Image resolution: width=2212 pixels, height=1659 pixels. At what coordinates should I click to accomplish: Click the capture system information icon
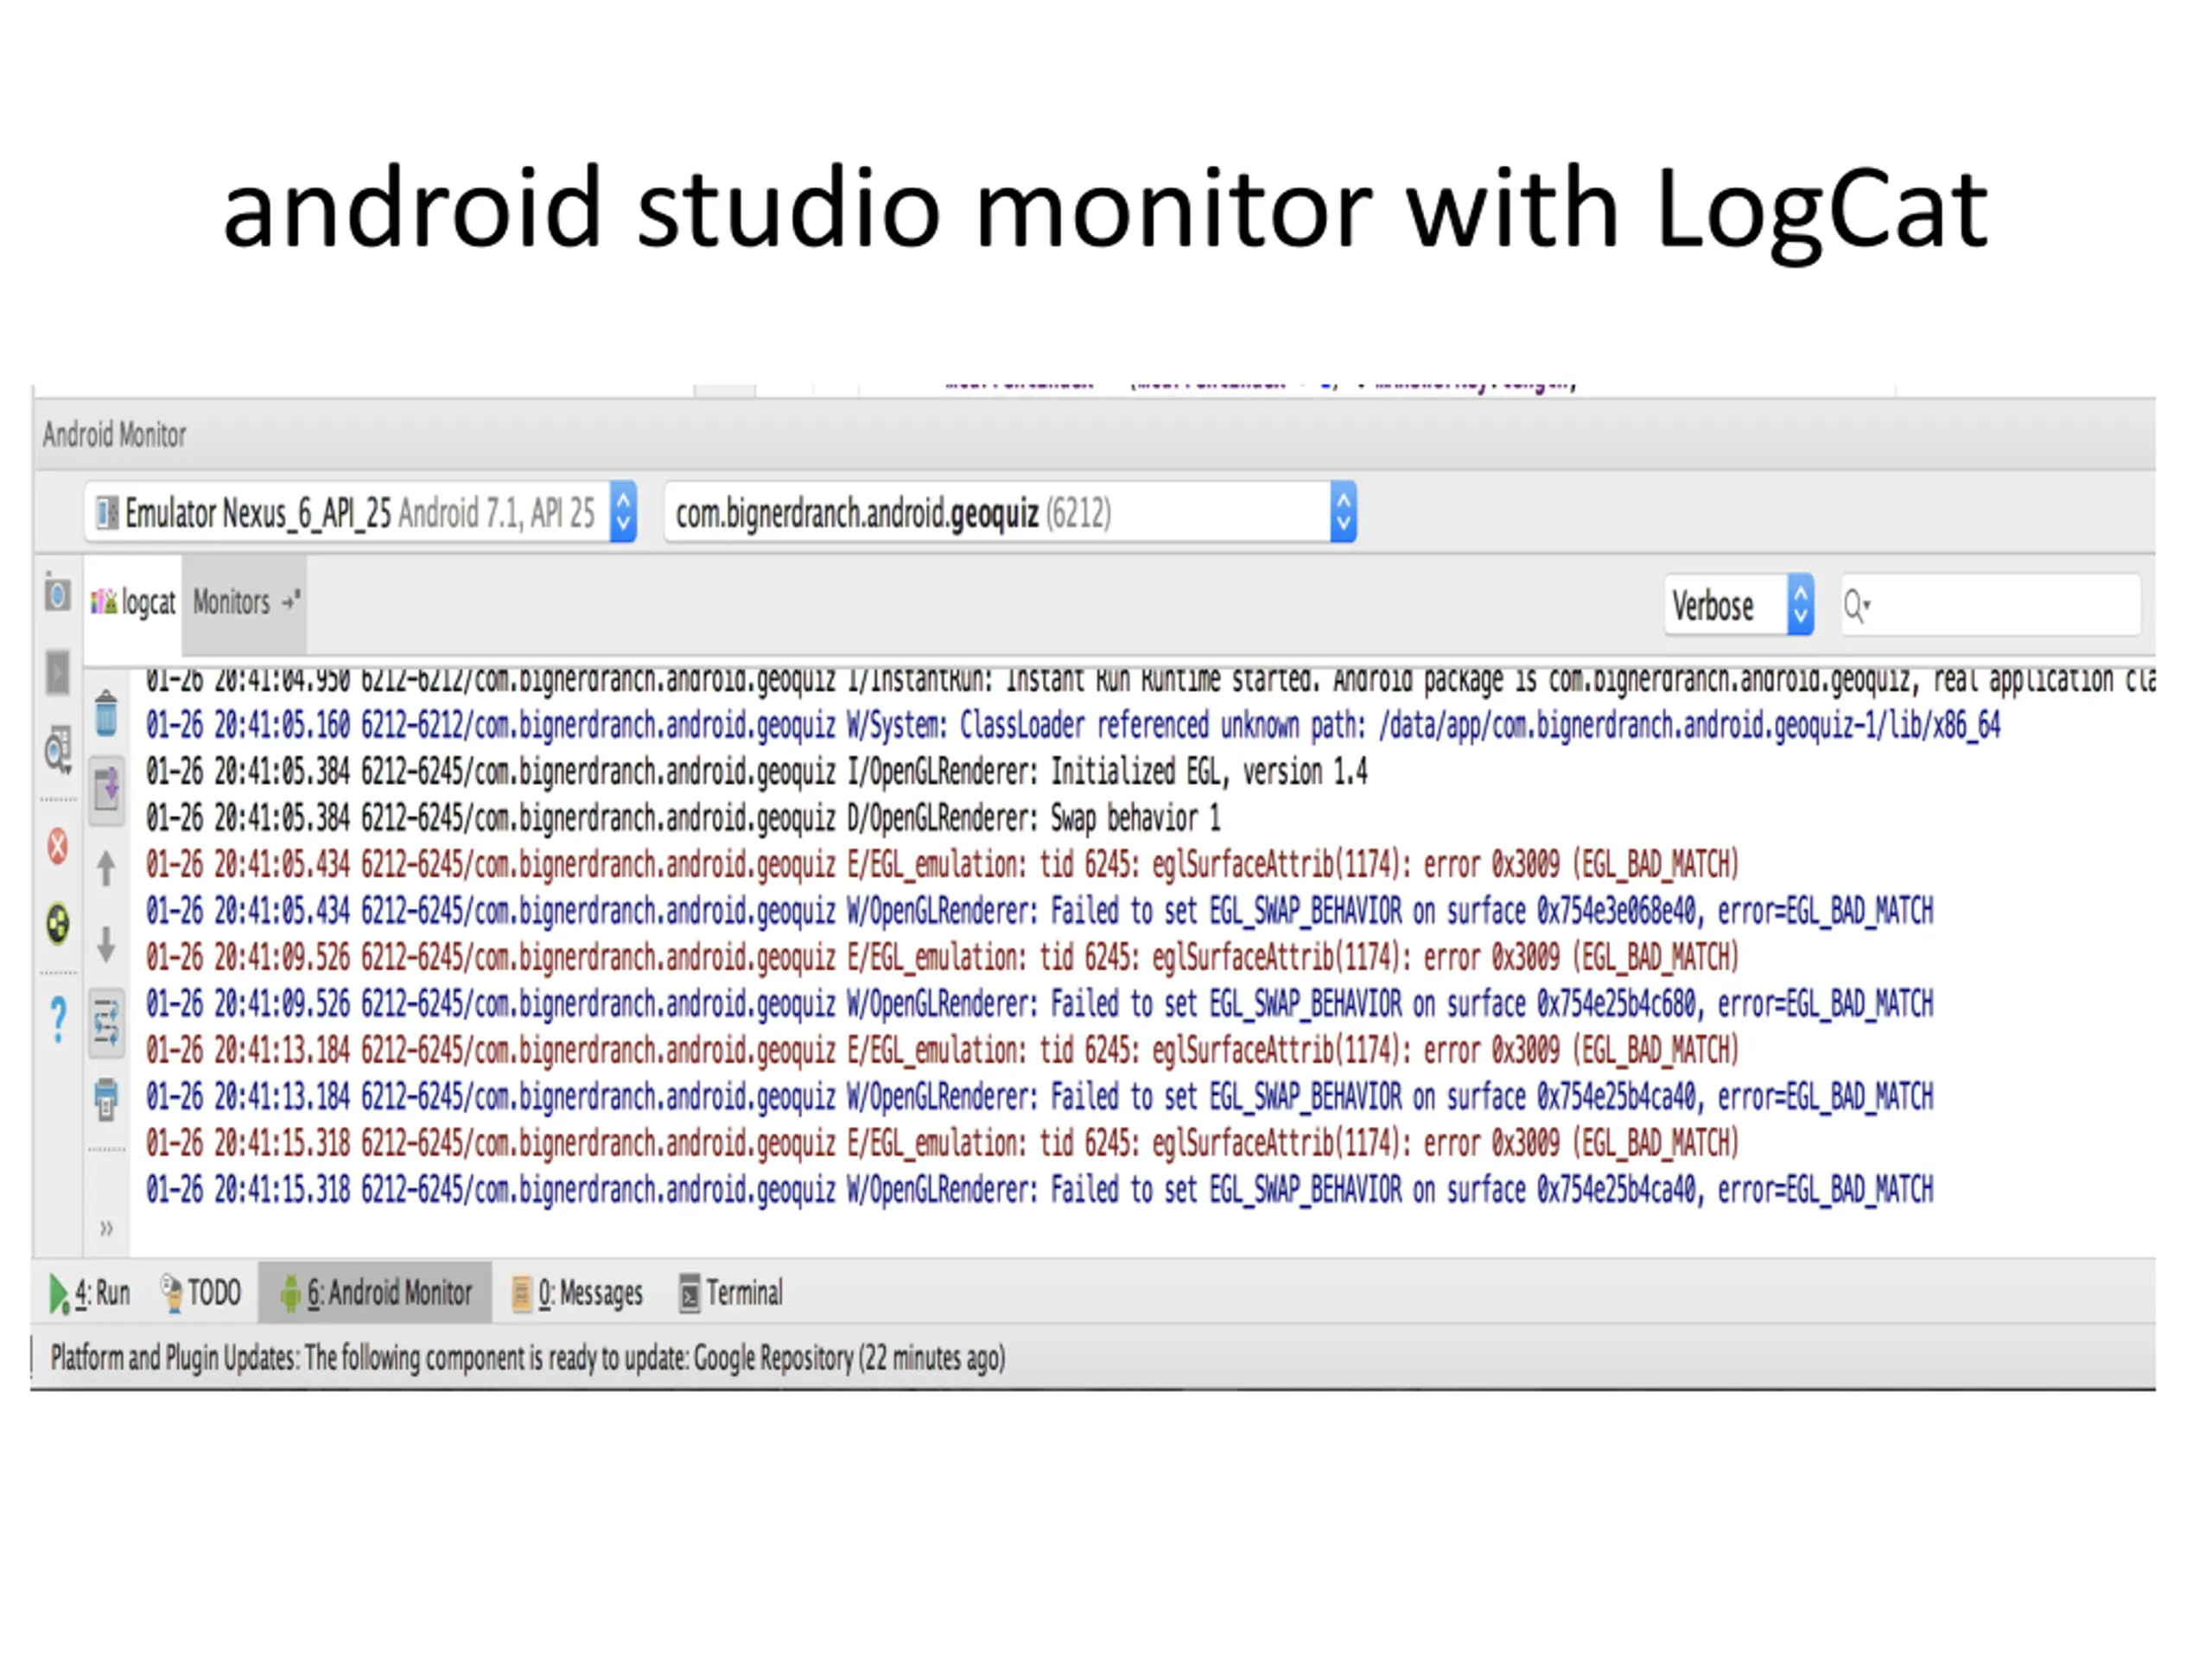click(58, 749)
